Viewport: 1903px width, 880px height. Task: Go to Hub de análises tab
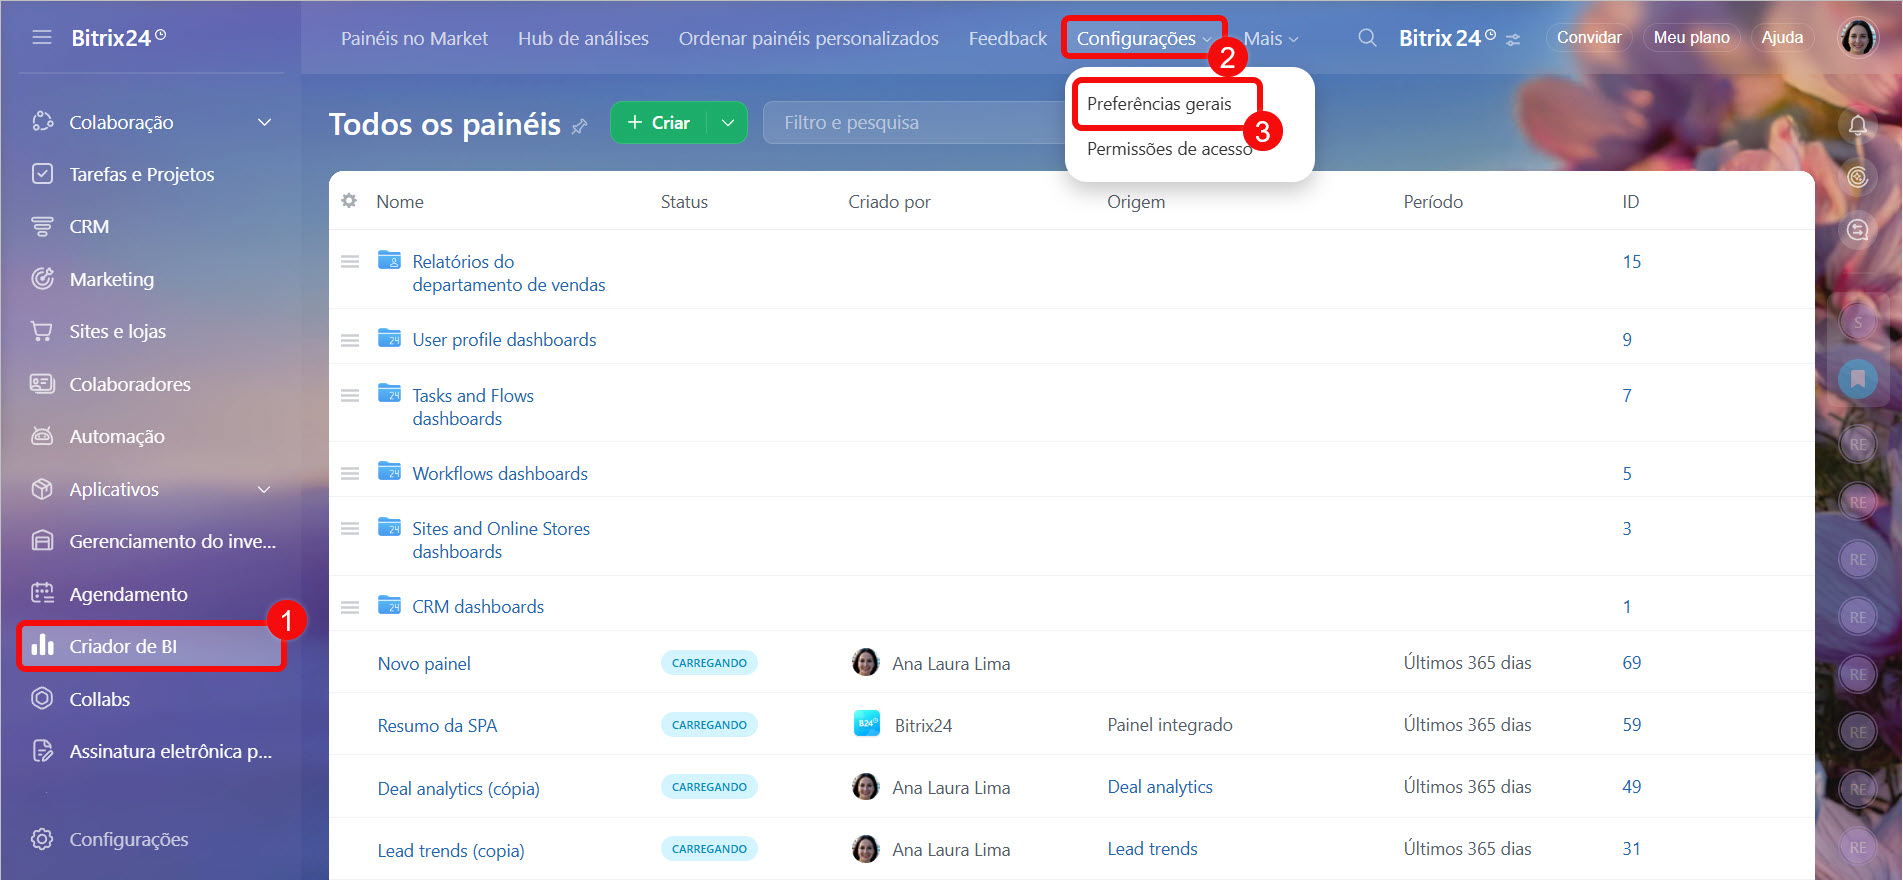pos(583,39)
